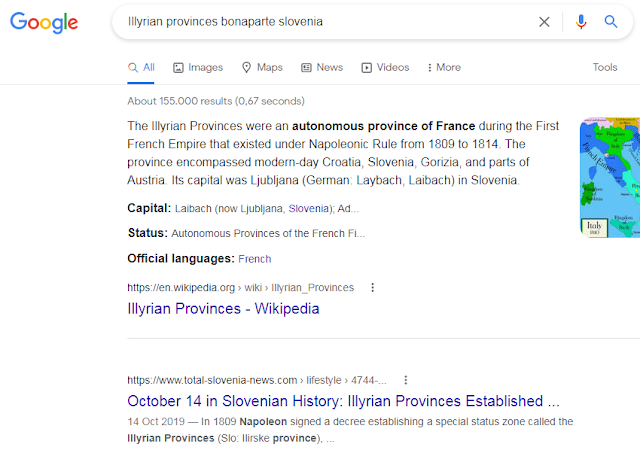The image size is (640, 450).
Task: Switch to the Images tab
Action: tap(198, 67)
